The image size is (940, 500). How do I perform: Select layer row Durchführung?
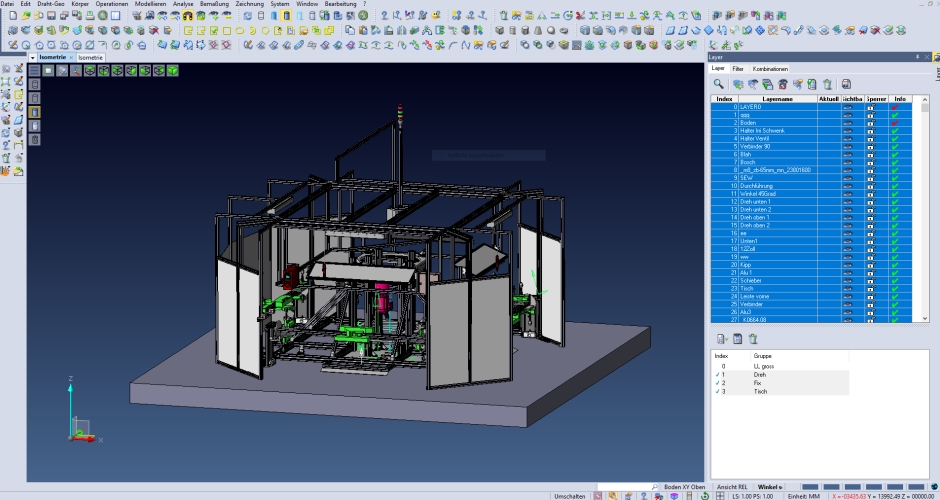pyautogui.click(x=811, y=186)
